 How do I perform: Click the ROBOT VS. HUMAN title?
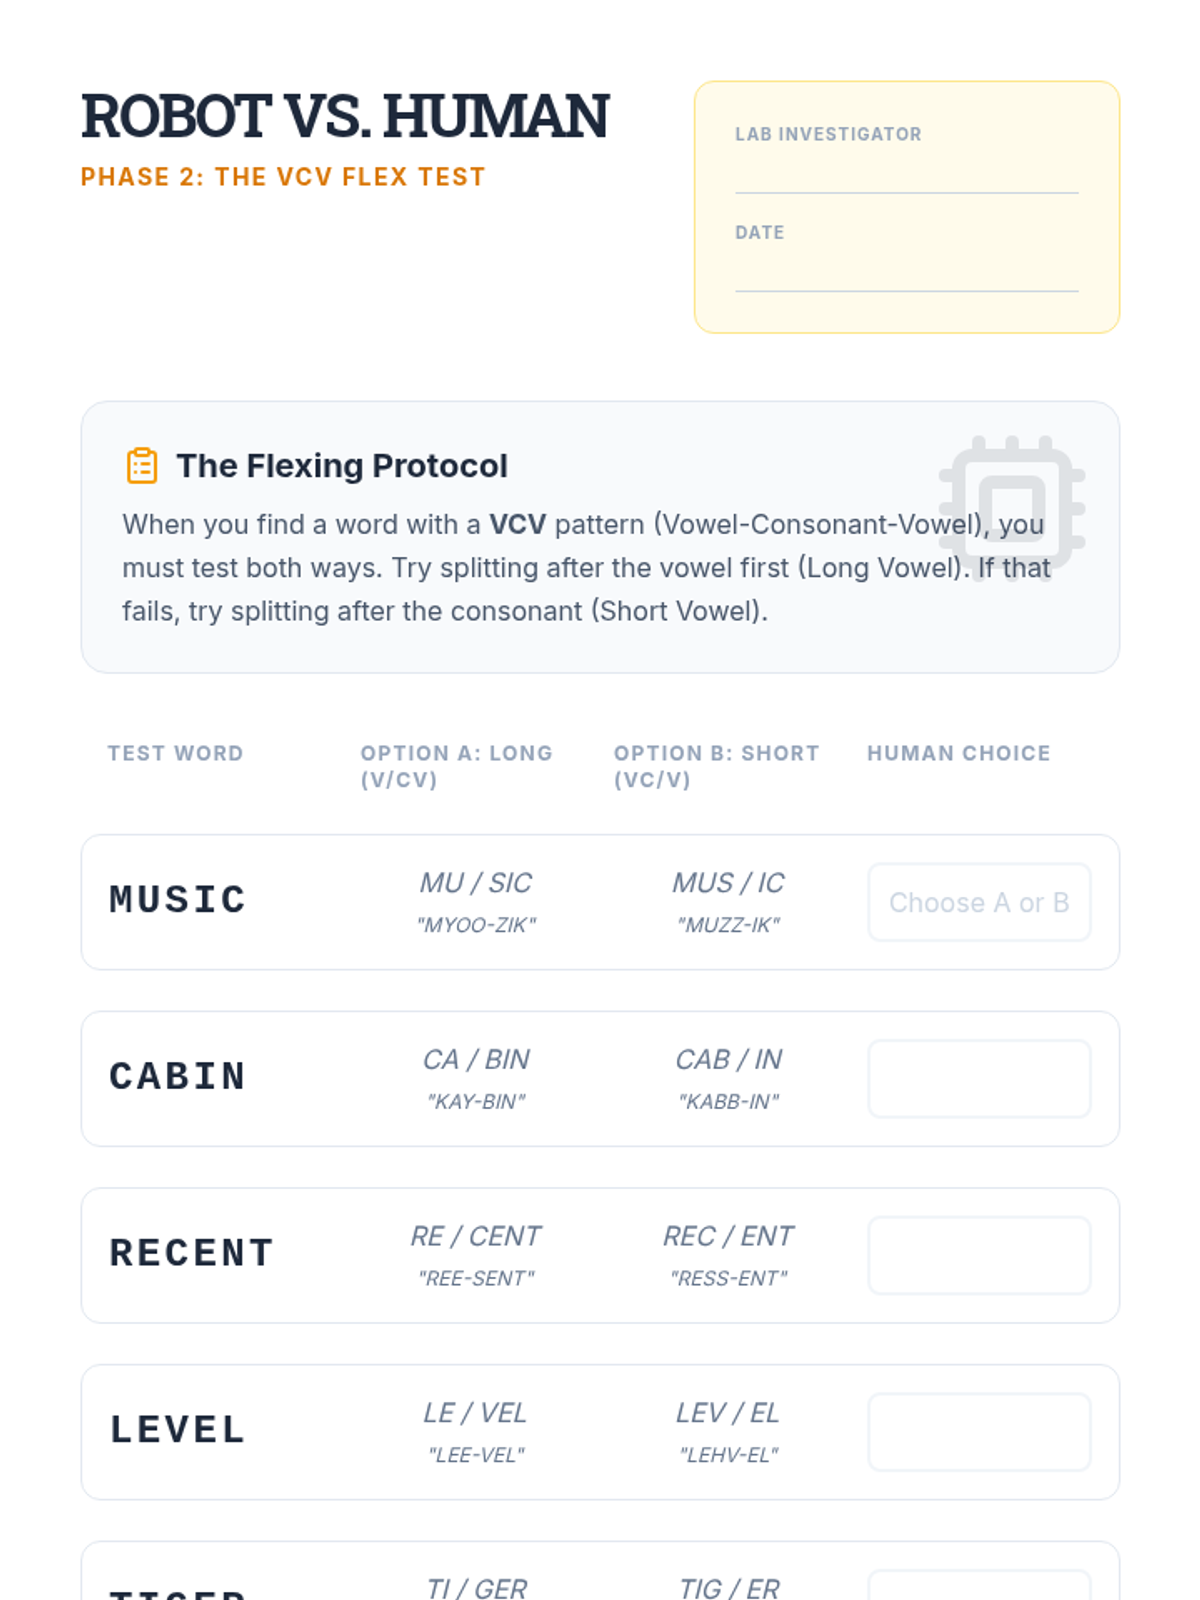point(345,116)
